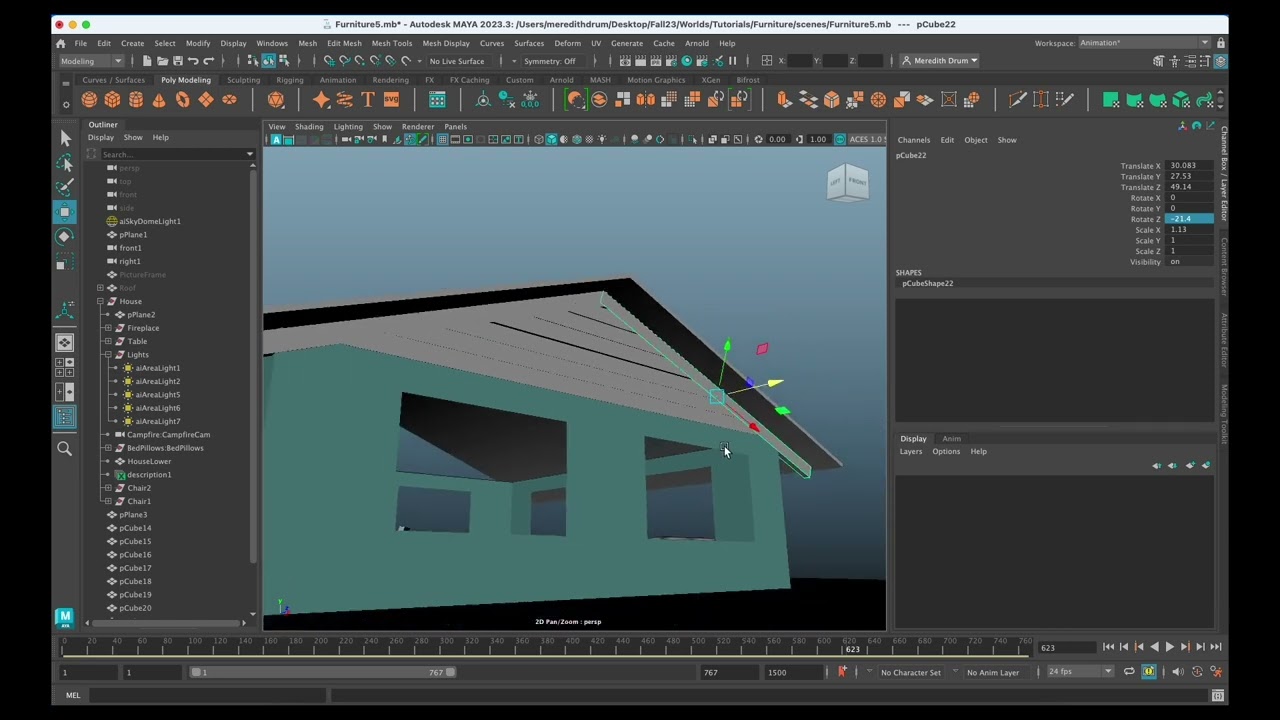Click the undo arrow icon
1280x720 pixels.
(193, 61)
